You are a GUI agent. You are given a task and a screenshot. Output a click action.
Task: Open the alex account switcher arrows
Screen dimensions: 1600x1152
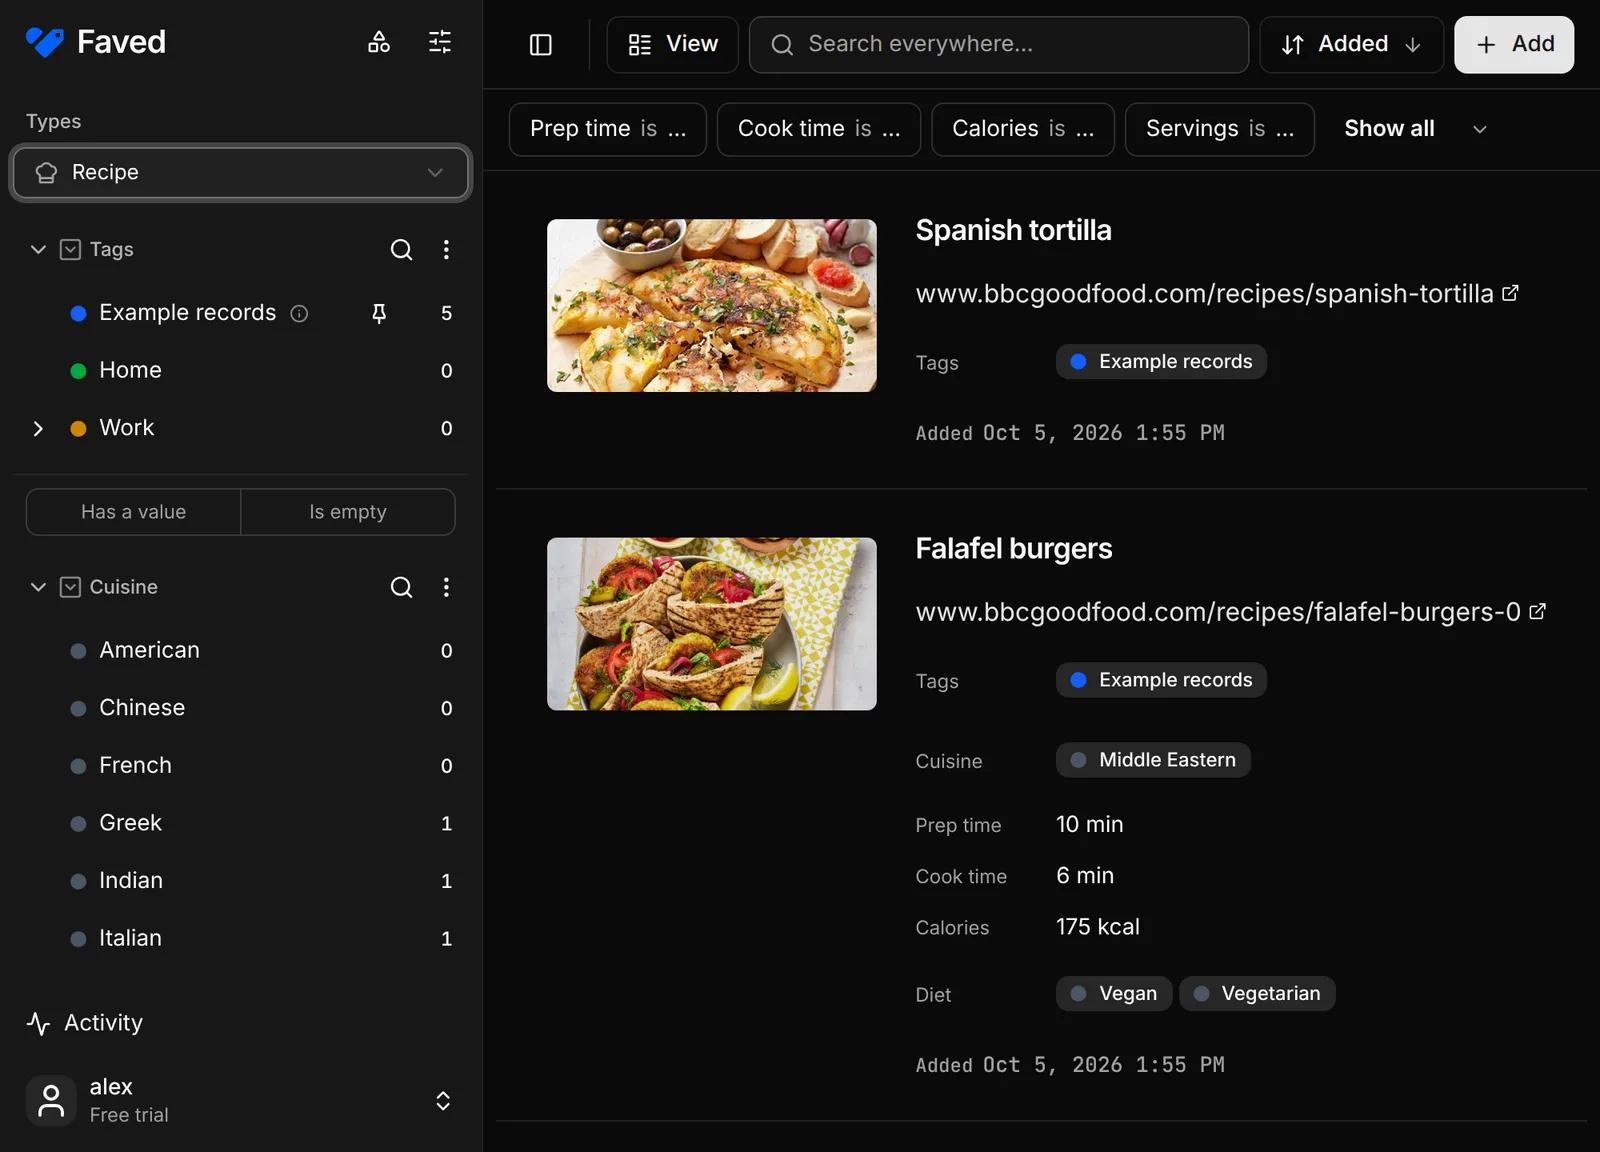click(443, 1101)
